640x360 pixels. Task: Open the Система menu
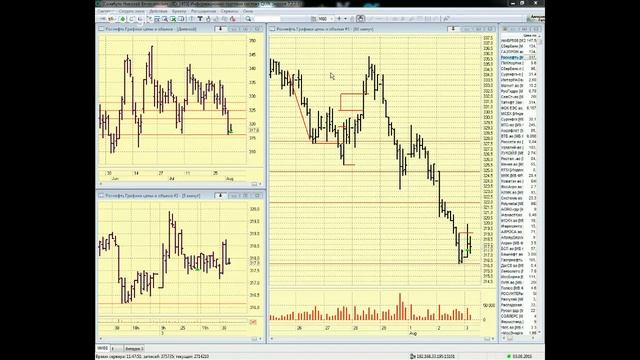(x=104, y=11)
